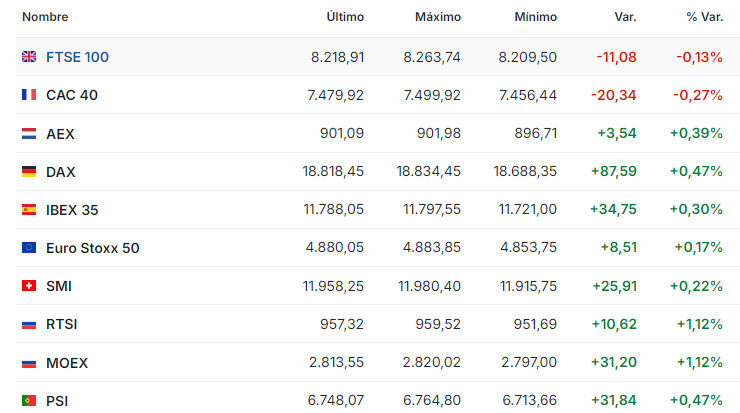Open the CAC 40 index page
The image size is (740, 413).
point(72,95)
